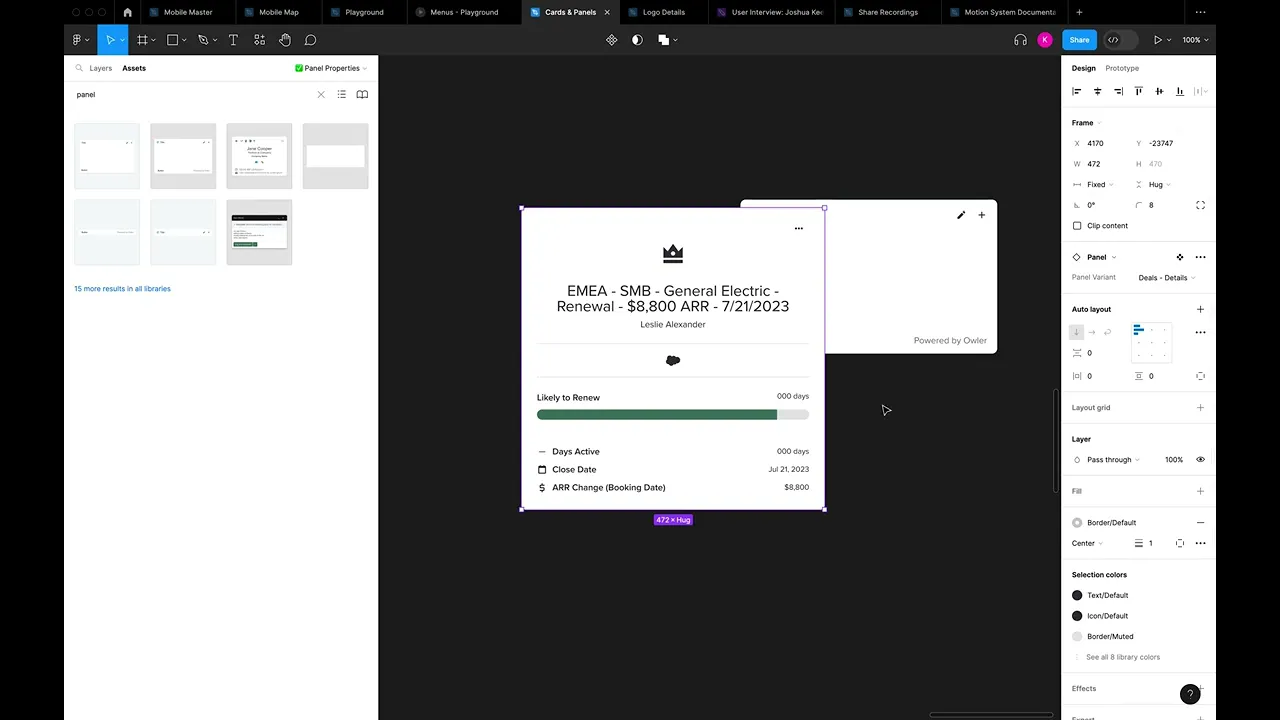Go to main component icon beside Panel
Viewport: 1280px width, 720px height.
pos(1180,257)
